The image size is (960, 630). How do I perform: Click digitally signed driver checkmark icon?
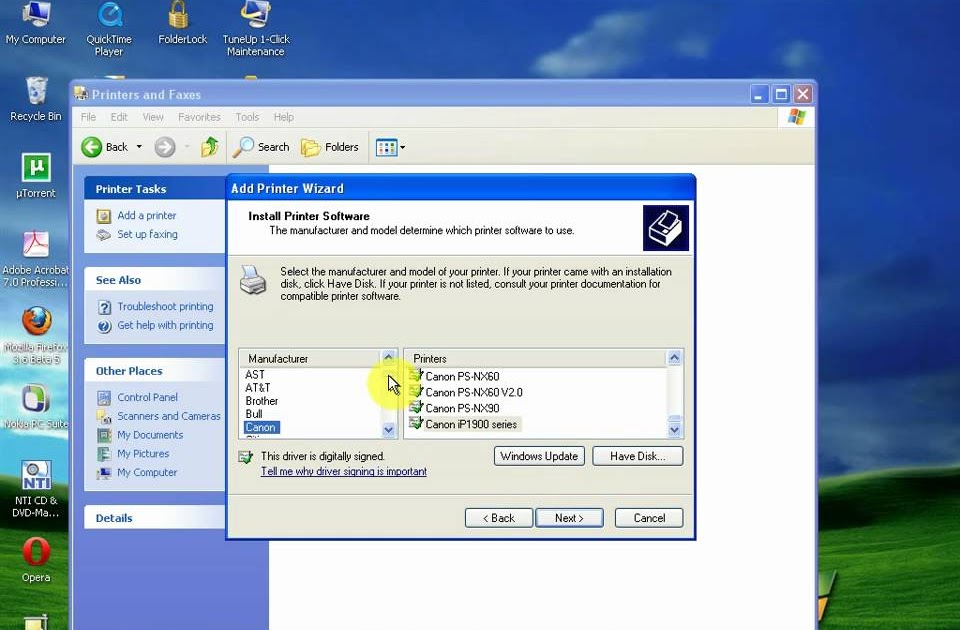(246, 457)
